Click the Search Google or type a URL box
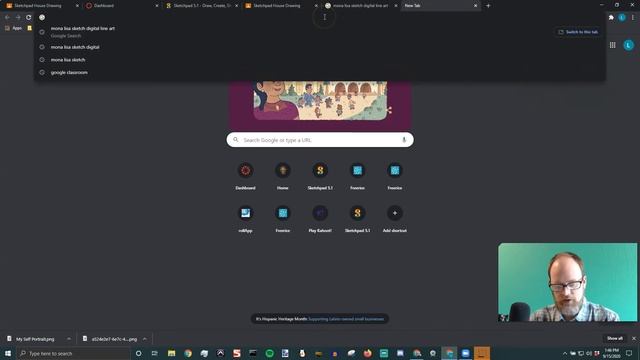640x360 pixels. (x=320, y=140)
